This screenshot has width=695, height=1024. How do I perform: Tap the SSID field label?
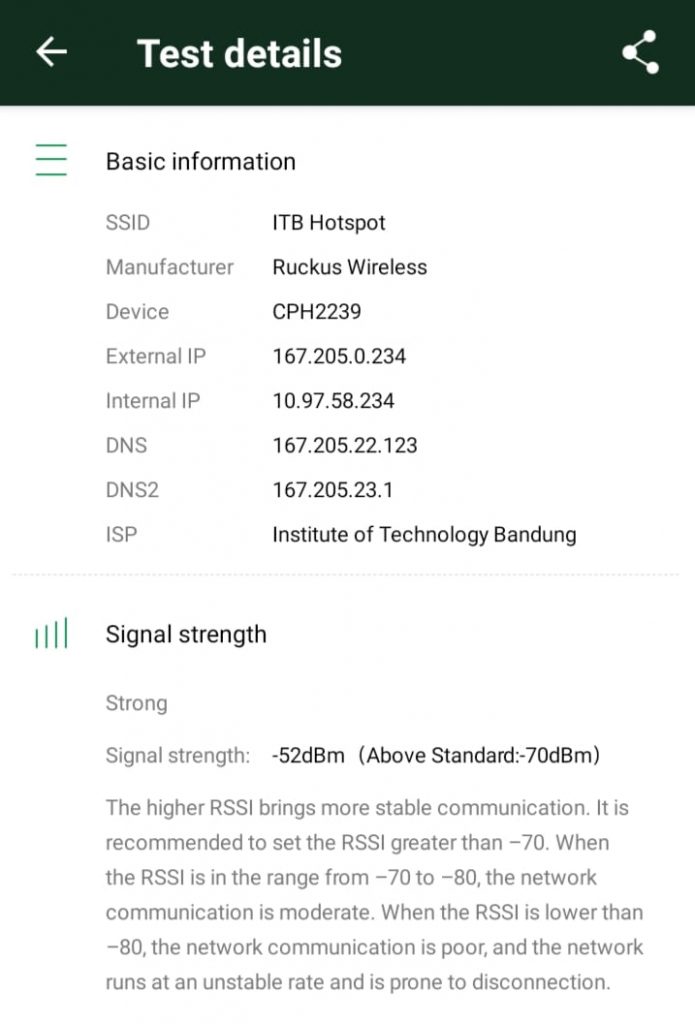(x=127, y=223)
